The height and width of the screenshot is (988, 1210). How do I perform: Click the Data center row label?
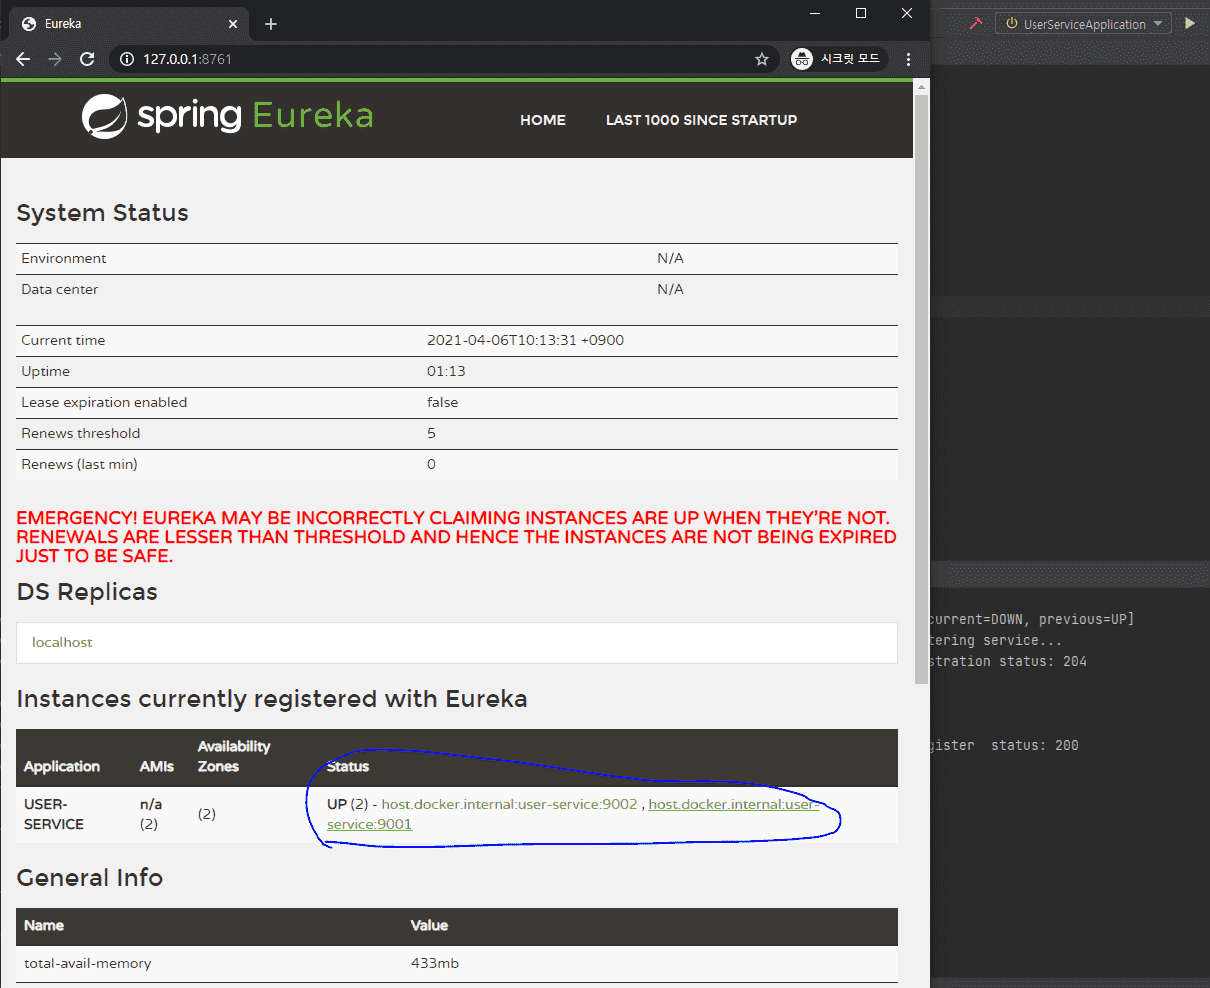click(x=60, y=289)
